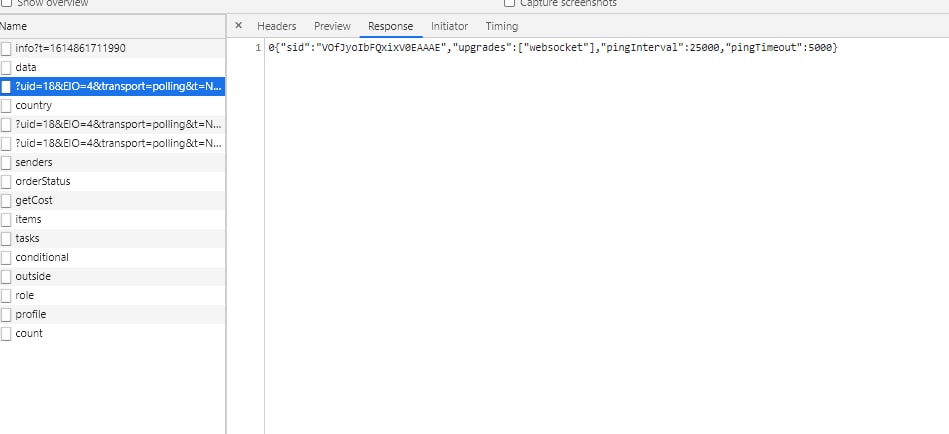Click the response JSON text containing sid
Viewport: 949px width, 434px height.
553,48
